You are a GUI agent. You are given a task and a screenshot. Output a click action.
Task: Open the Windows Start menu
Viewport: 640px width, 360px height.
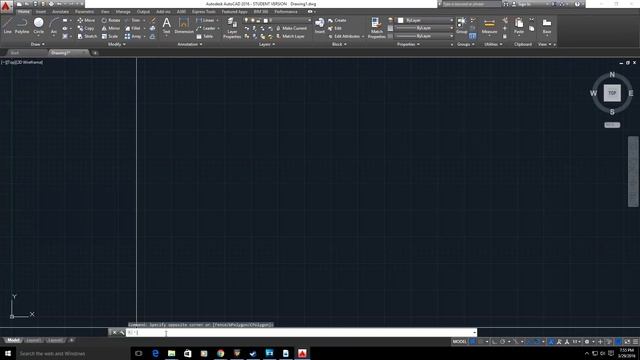8,353
